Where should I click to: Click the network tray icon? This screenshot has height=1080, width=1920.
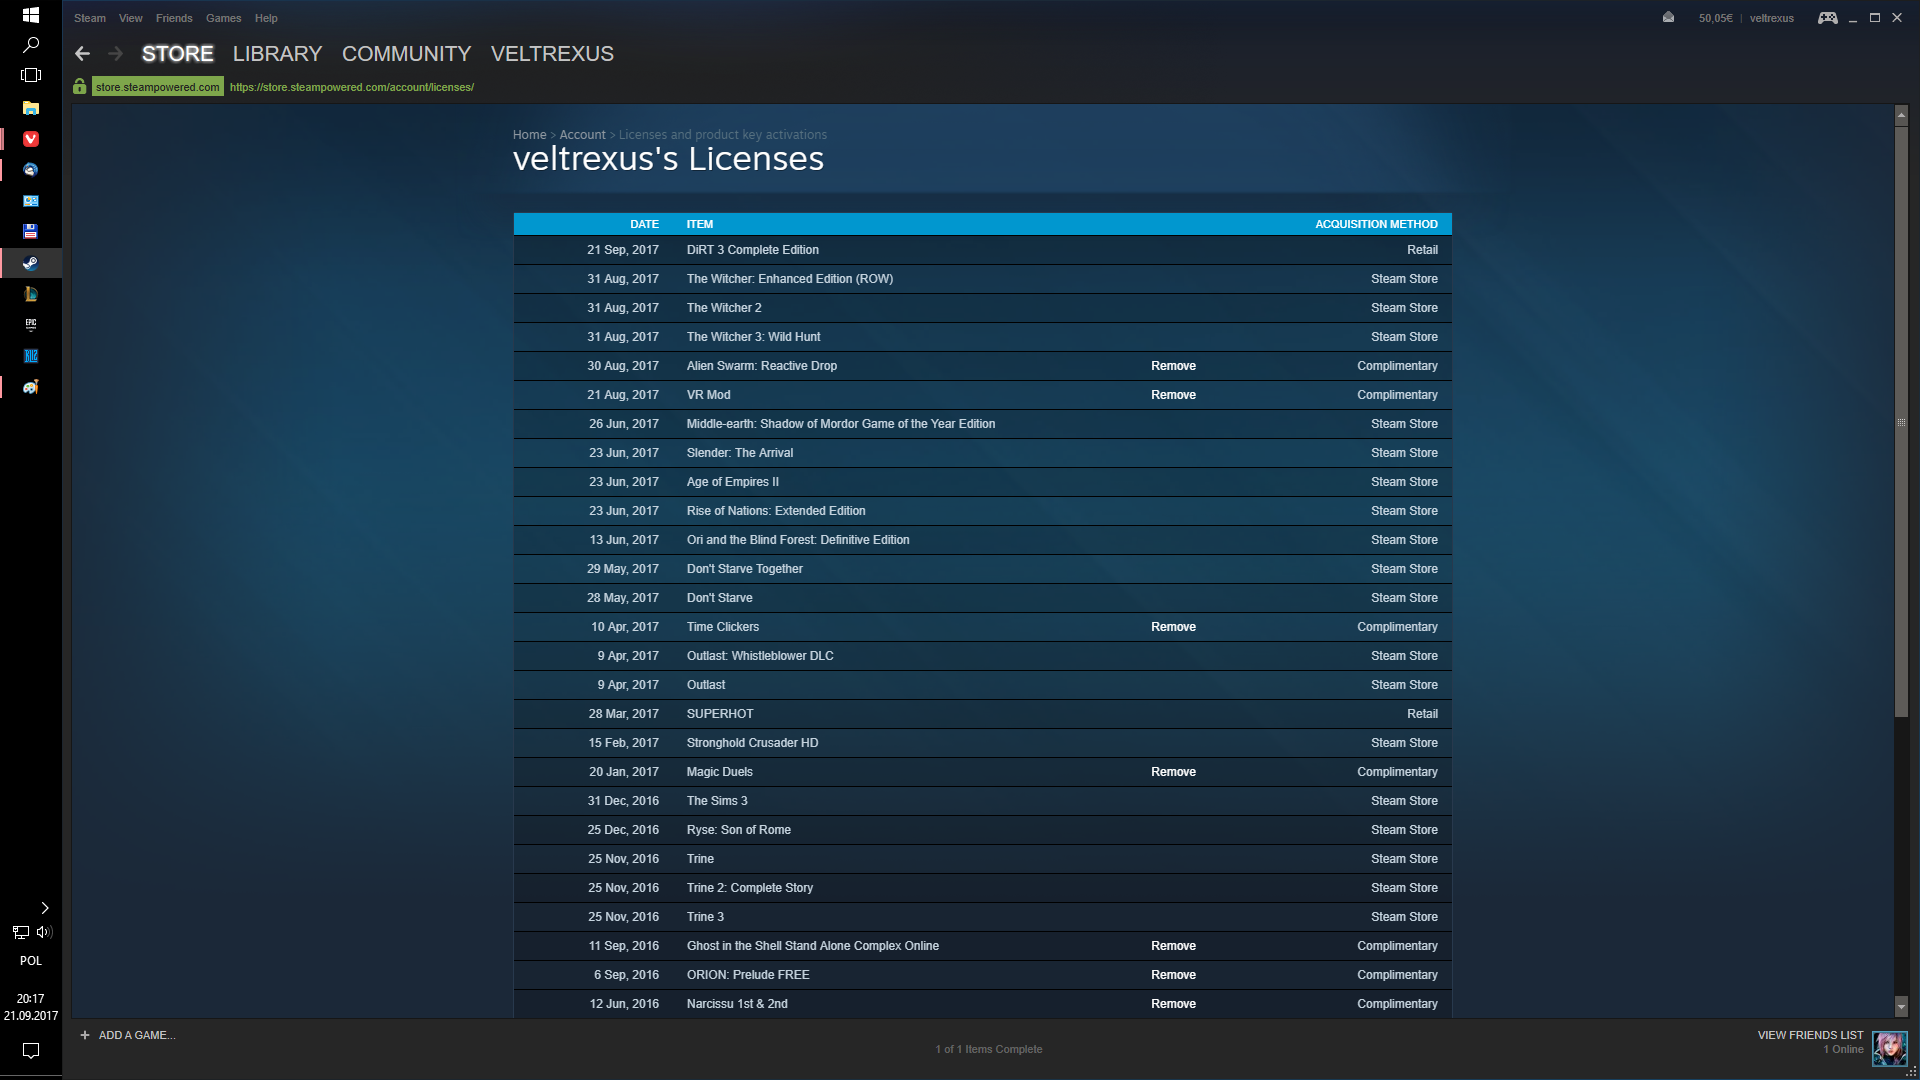(x=20, y=932)
